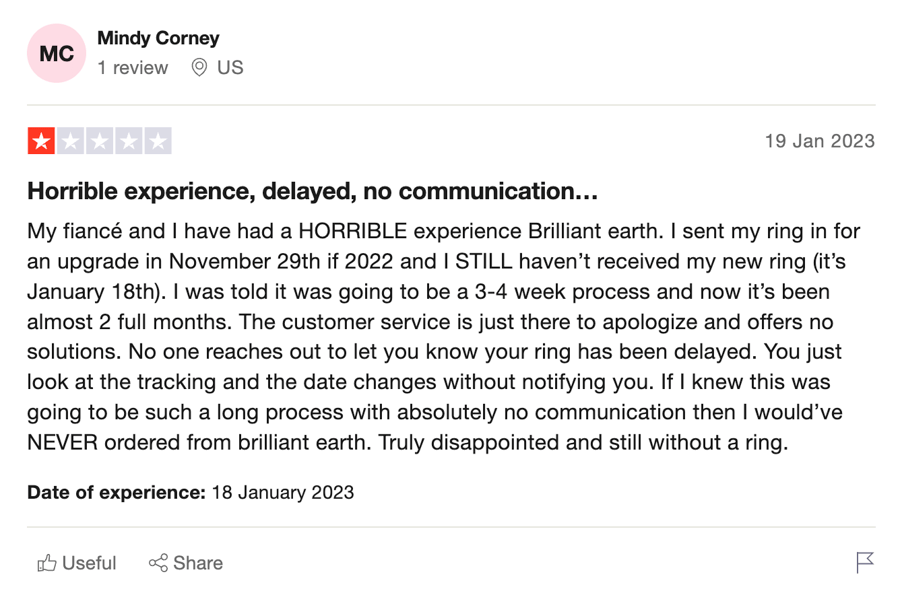Click the third grey rating star
The height and width of the screenshot is (591, 900).
pos(100,141)
